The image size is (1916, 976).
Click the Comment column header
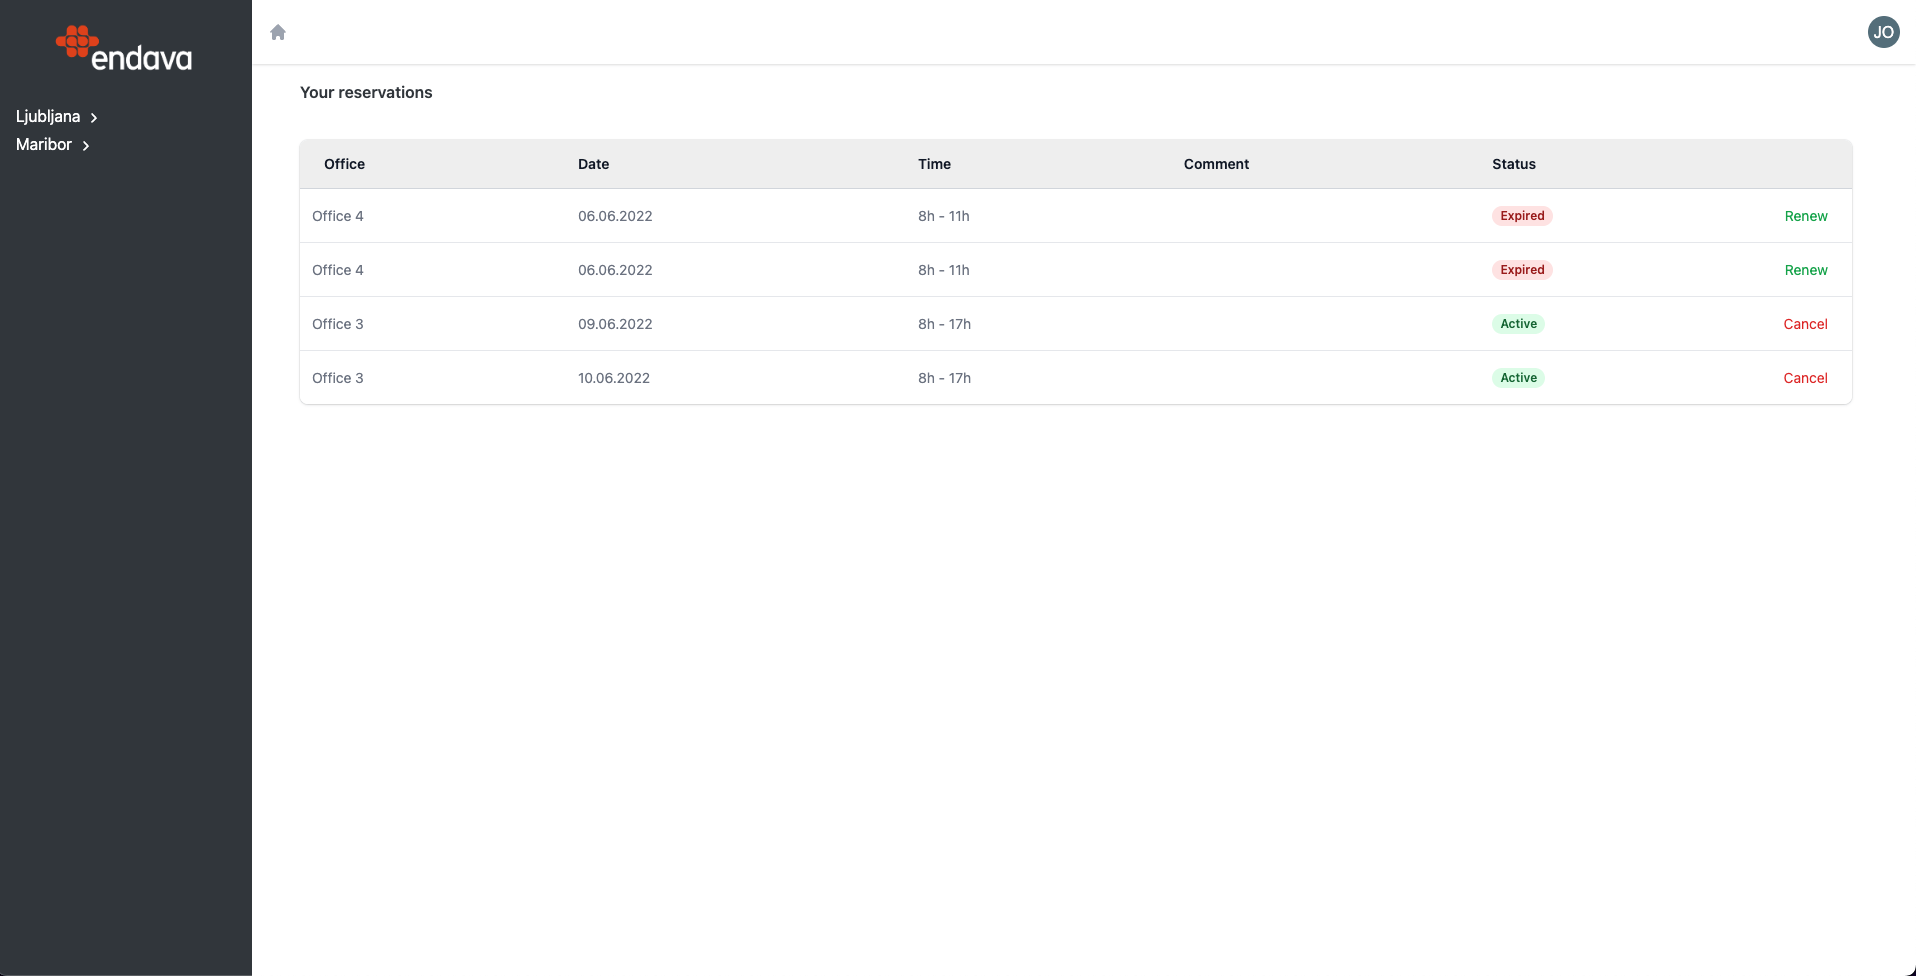pos(1216,164)
